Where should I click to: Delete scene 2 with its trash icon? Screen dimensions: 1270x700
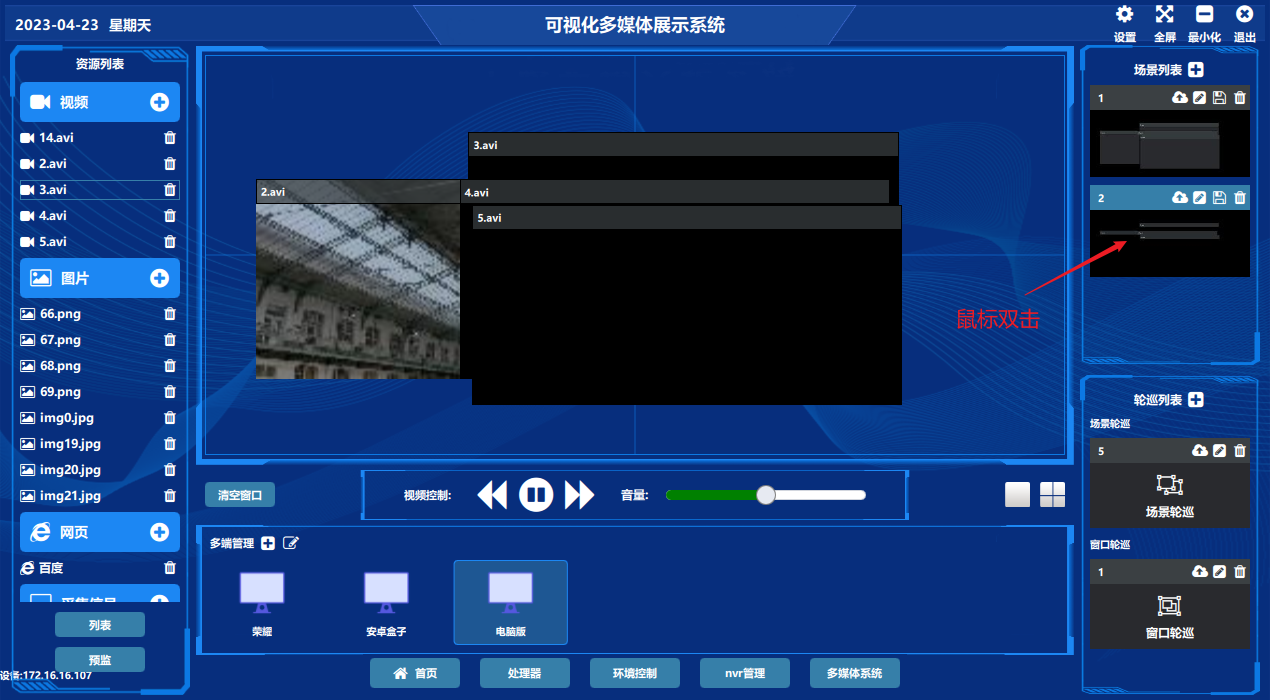click(x=1240, y=198)
